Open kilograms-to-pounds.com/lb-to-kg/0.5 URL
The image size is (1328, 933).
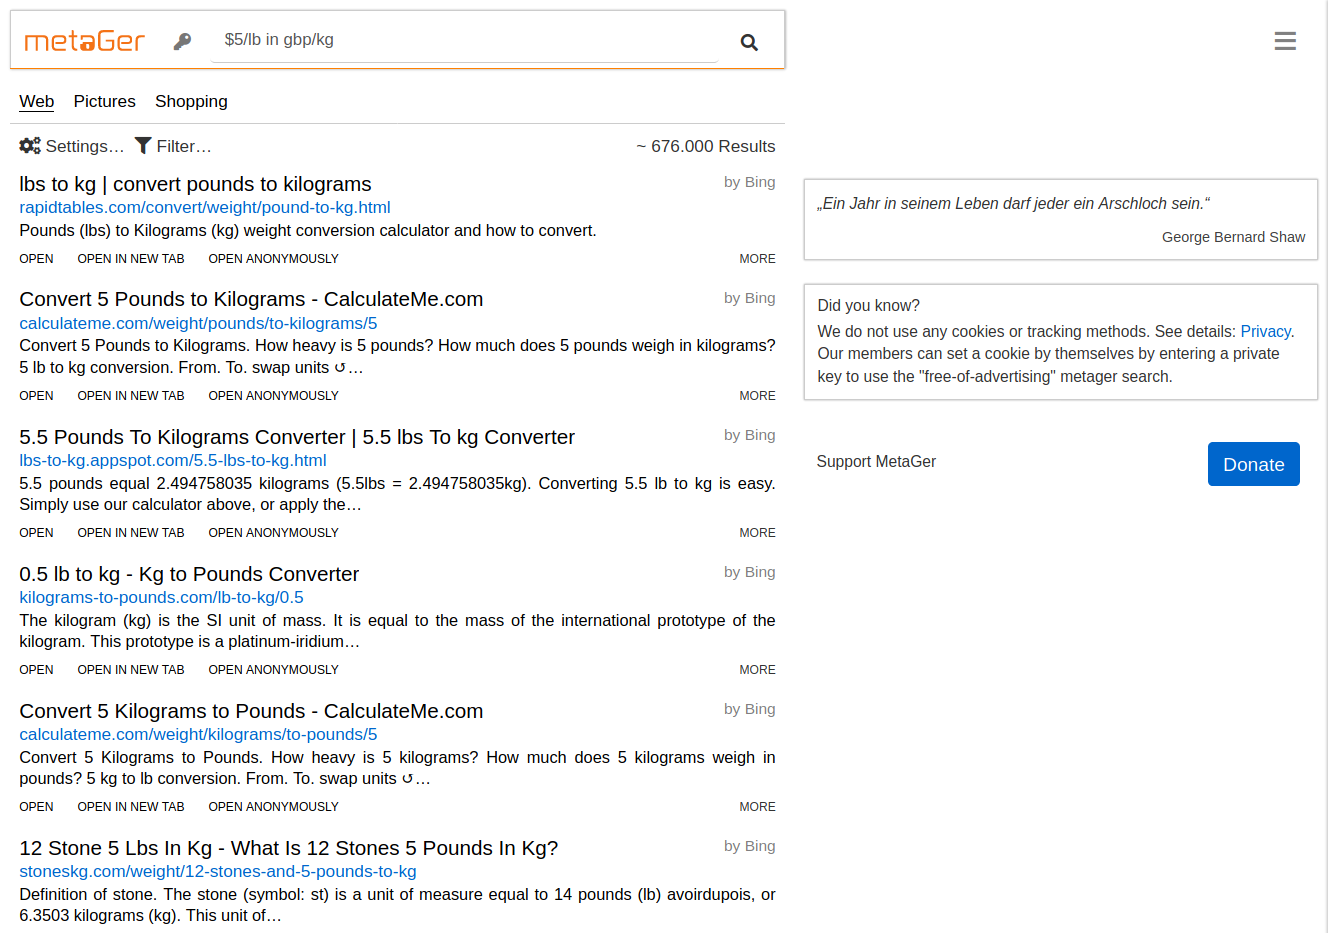click(x=161, y=598)
